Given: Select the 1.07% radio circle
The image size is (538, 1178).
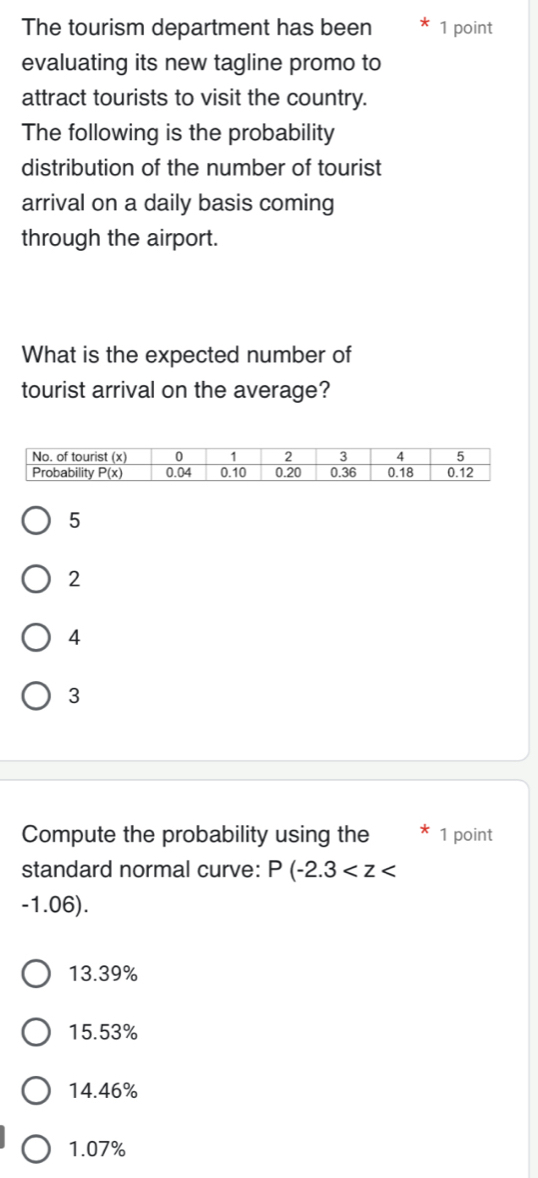Looking at the screenshot, I should point(38,1148).
